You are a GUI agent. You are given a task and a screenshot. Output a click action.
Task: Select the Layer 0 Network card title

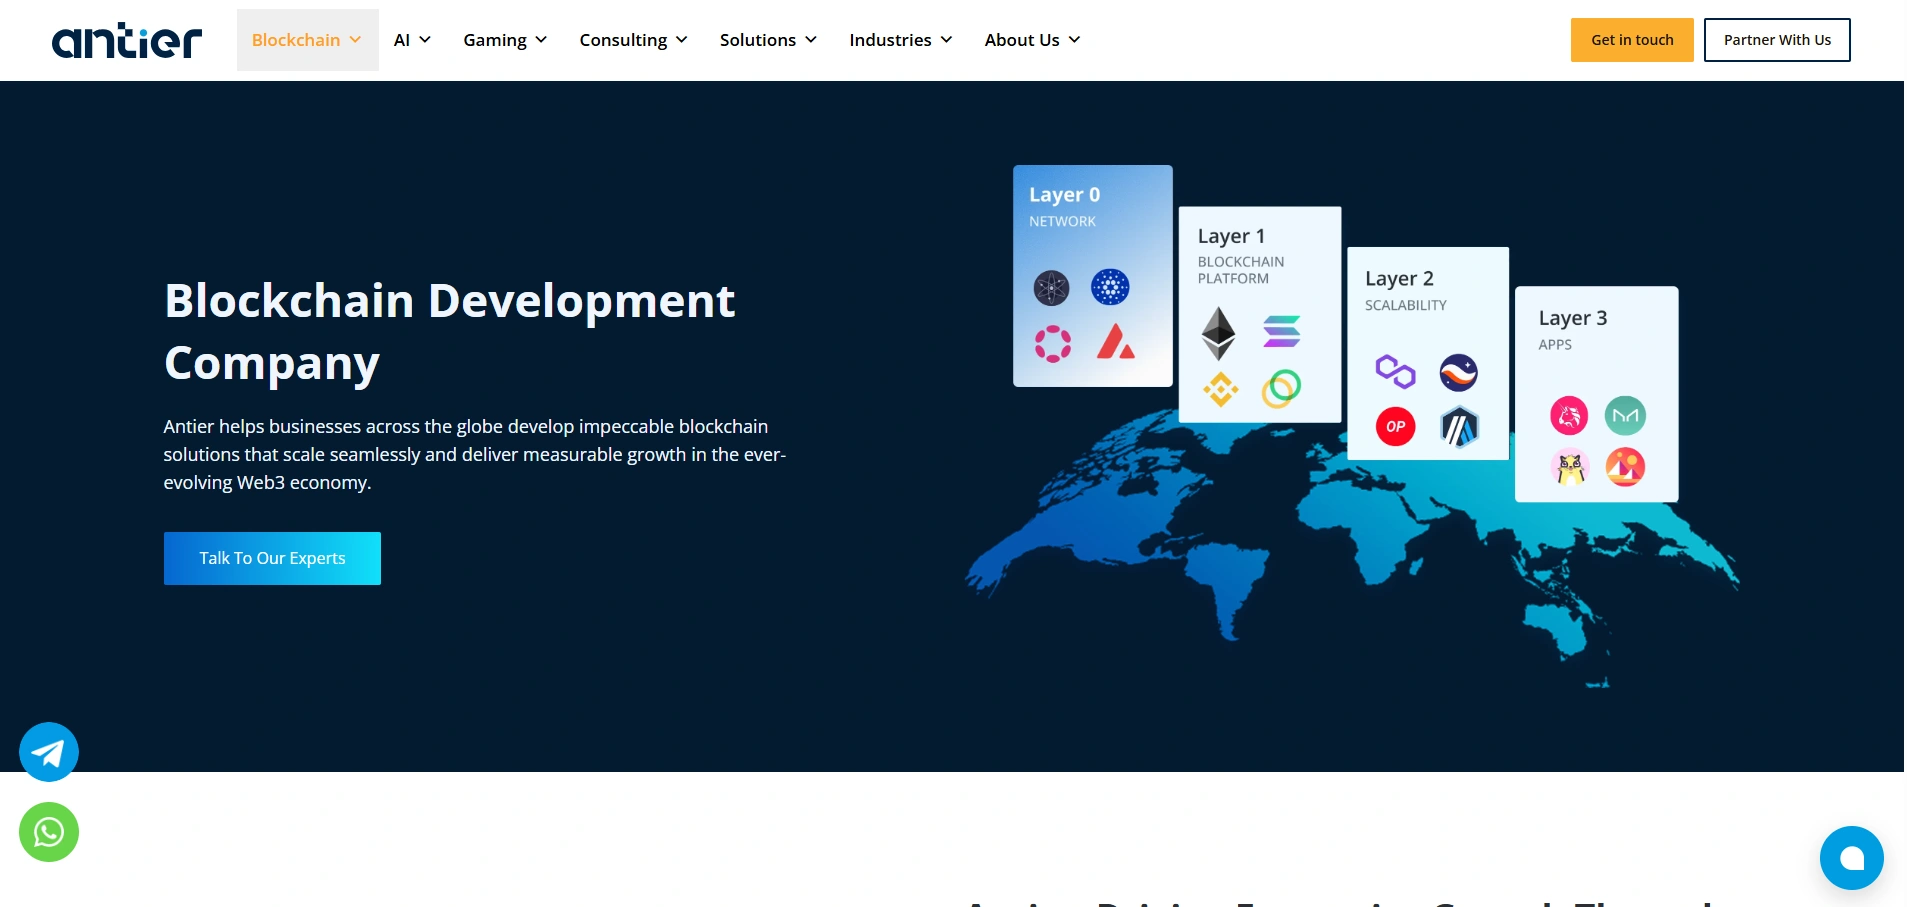pos(1064,195)
